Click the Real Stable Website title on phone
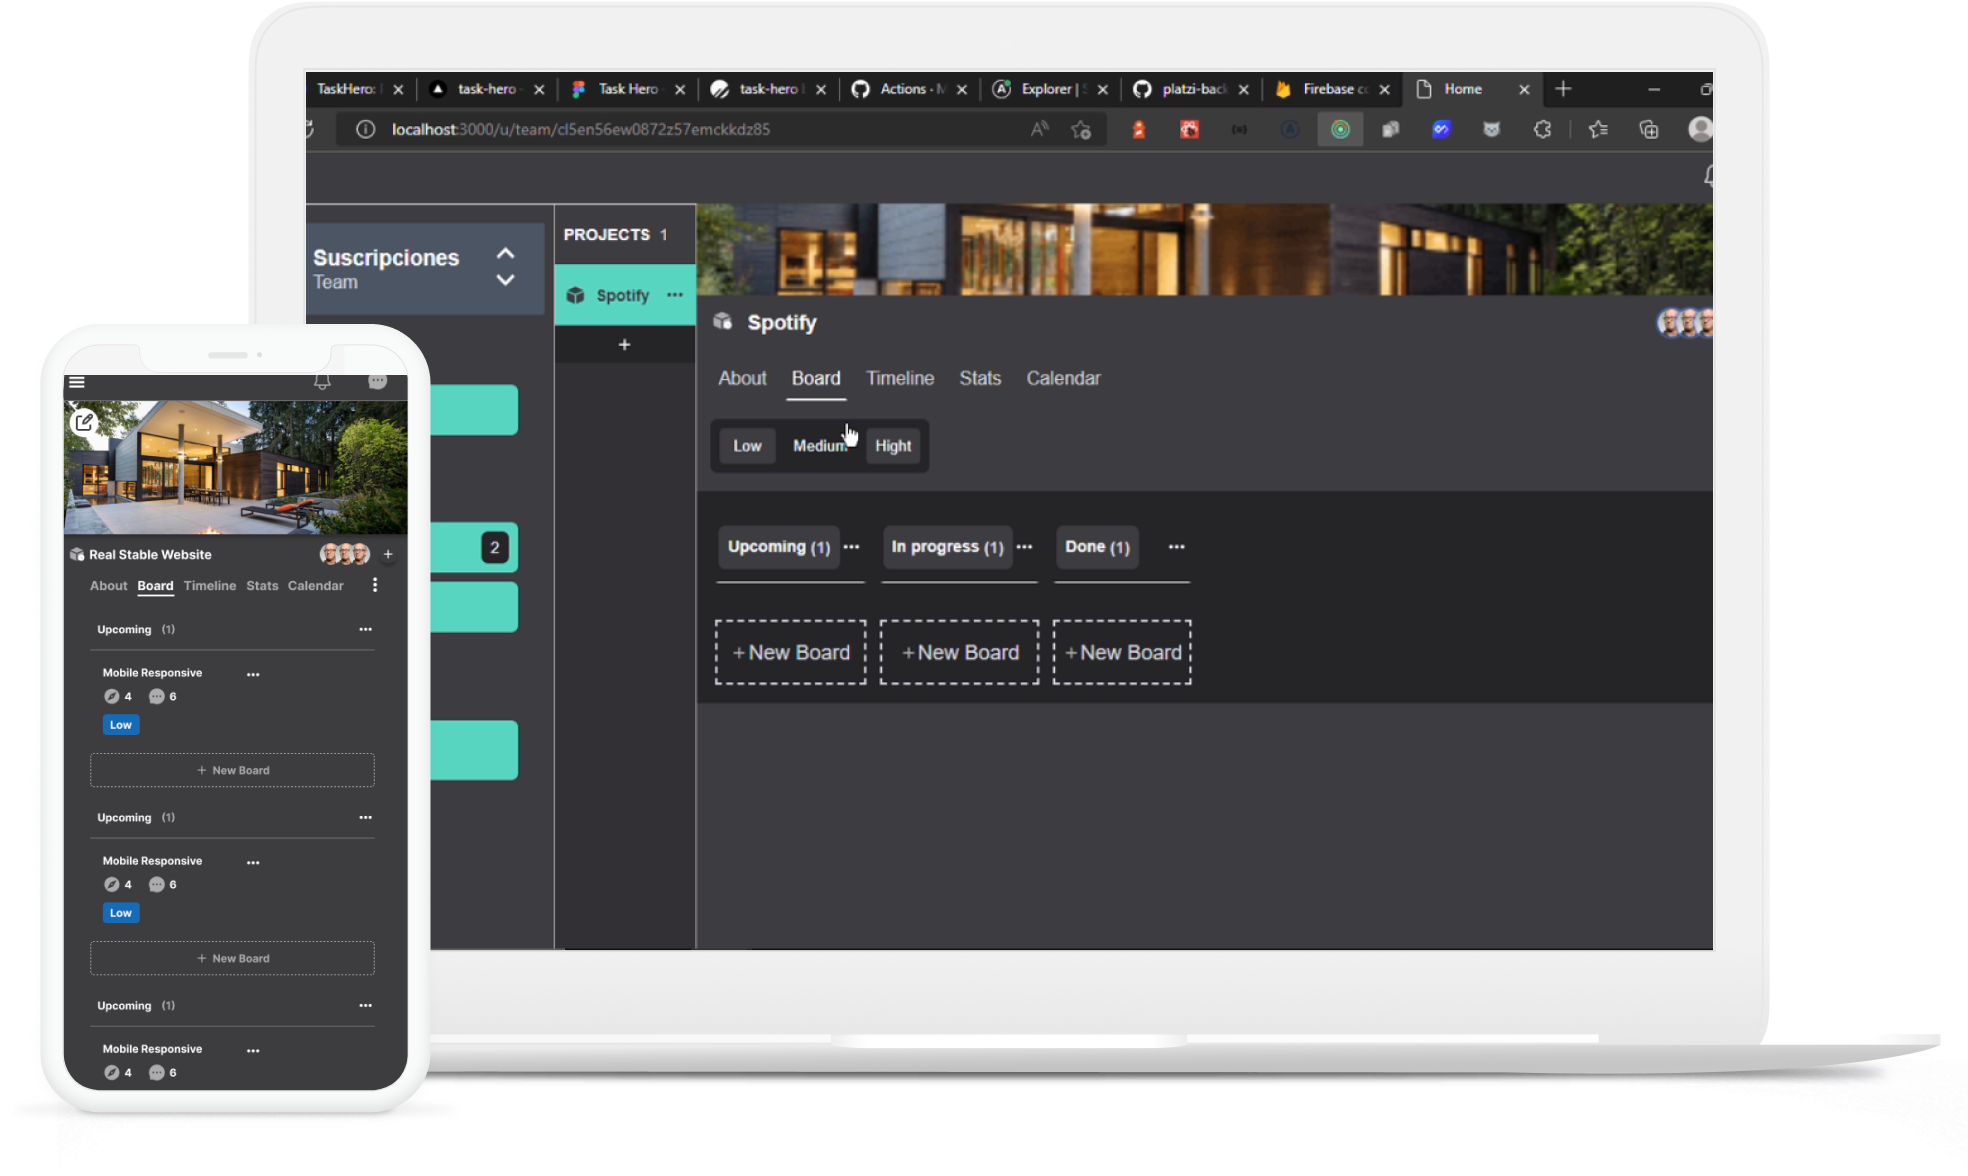The height and width of the screenshot is (1176, 1968). pos(150,555)
